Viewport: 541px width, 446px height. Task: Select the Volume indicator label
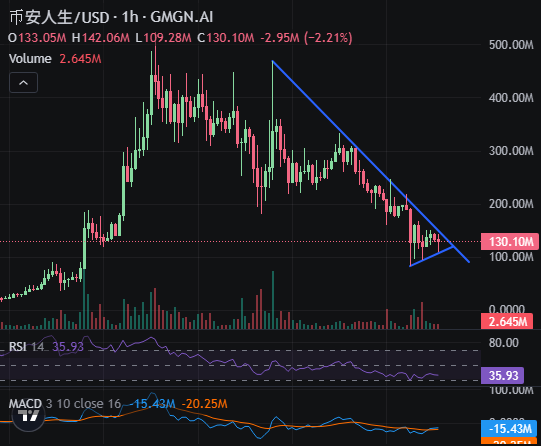[30, 59]
